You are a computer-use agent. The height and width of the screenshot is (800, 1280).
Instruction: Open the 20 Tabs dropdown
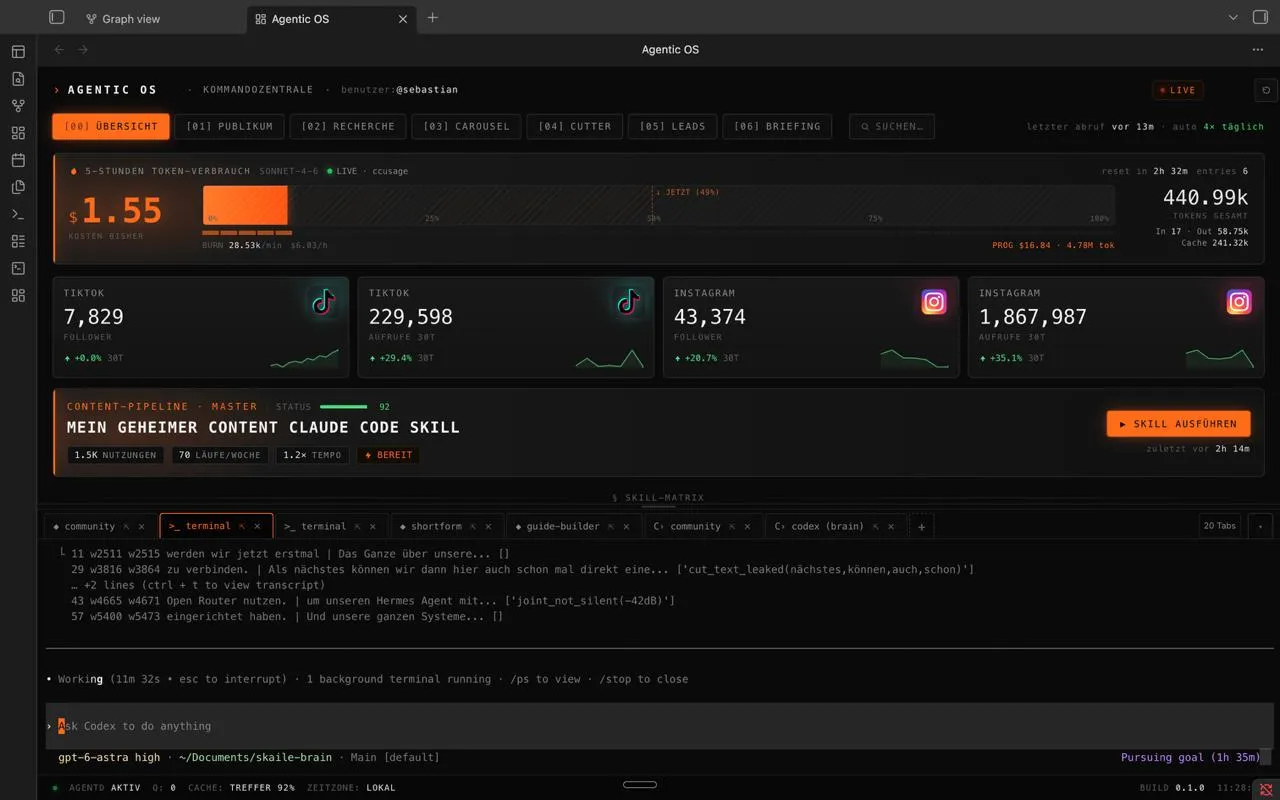(1220, 526)
